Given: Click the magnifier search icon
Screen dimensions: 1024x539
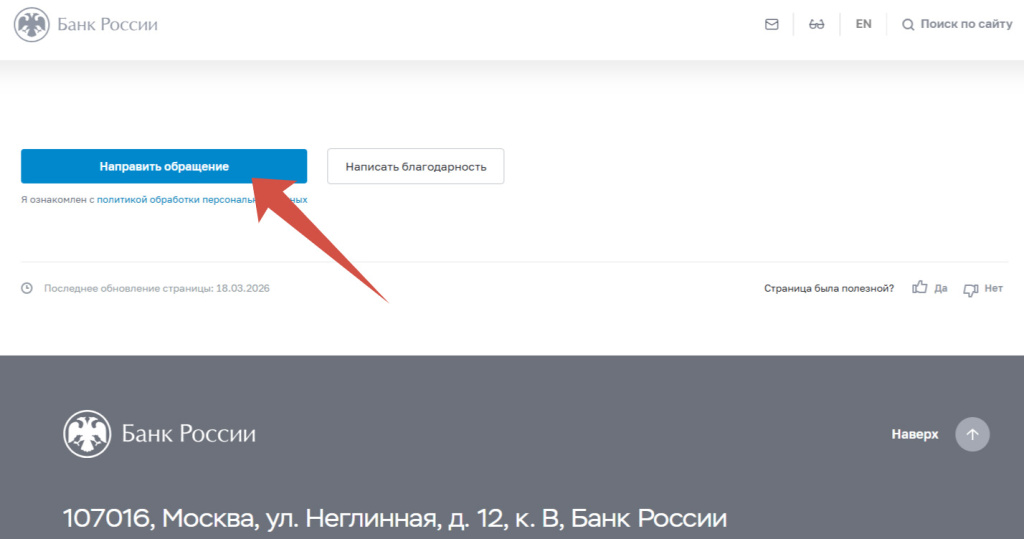Looking at the screenshot, I should (908, 25).
